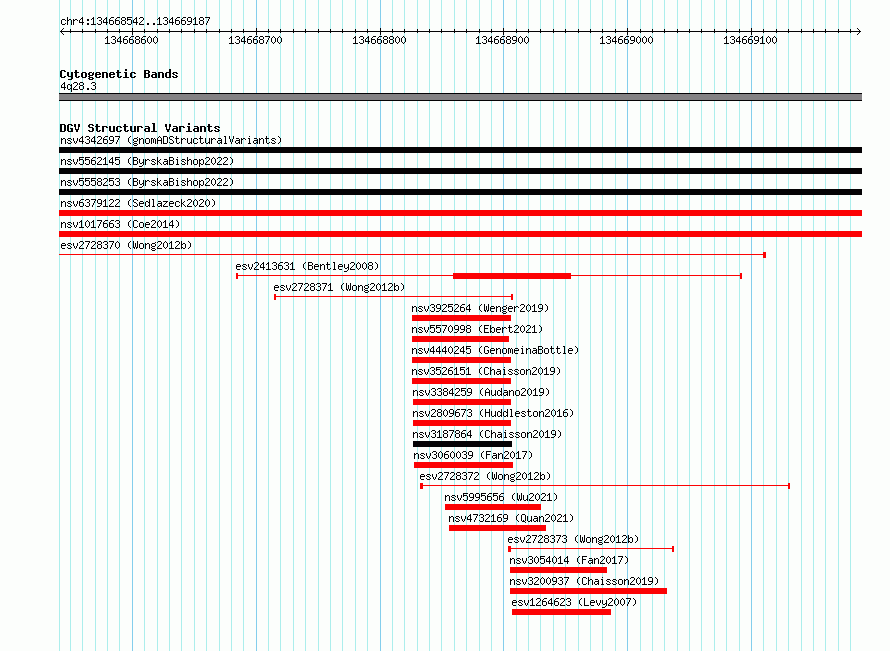
Task: Click the 134668900 ruler position
Action: pyautogui.click(x=503, y=40)
